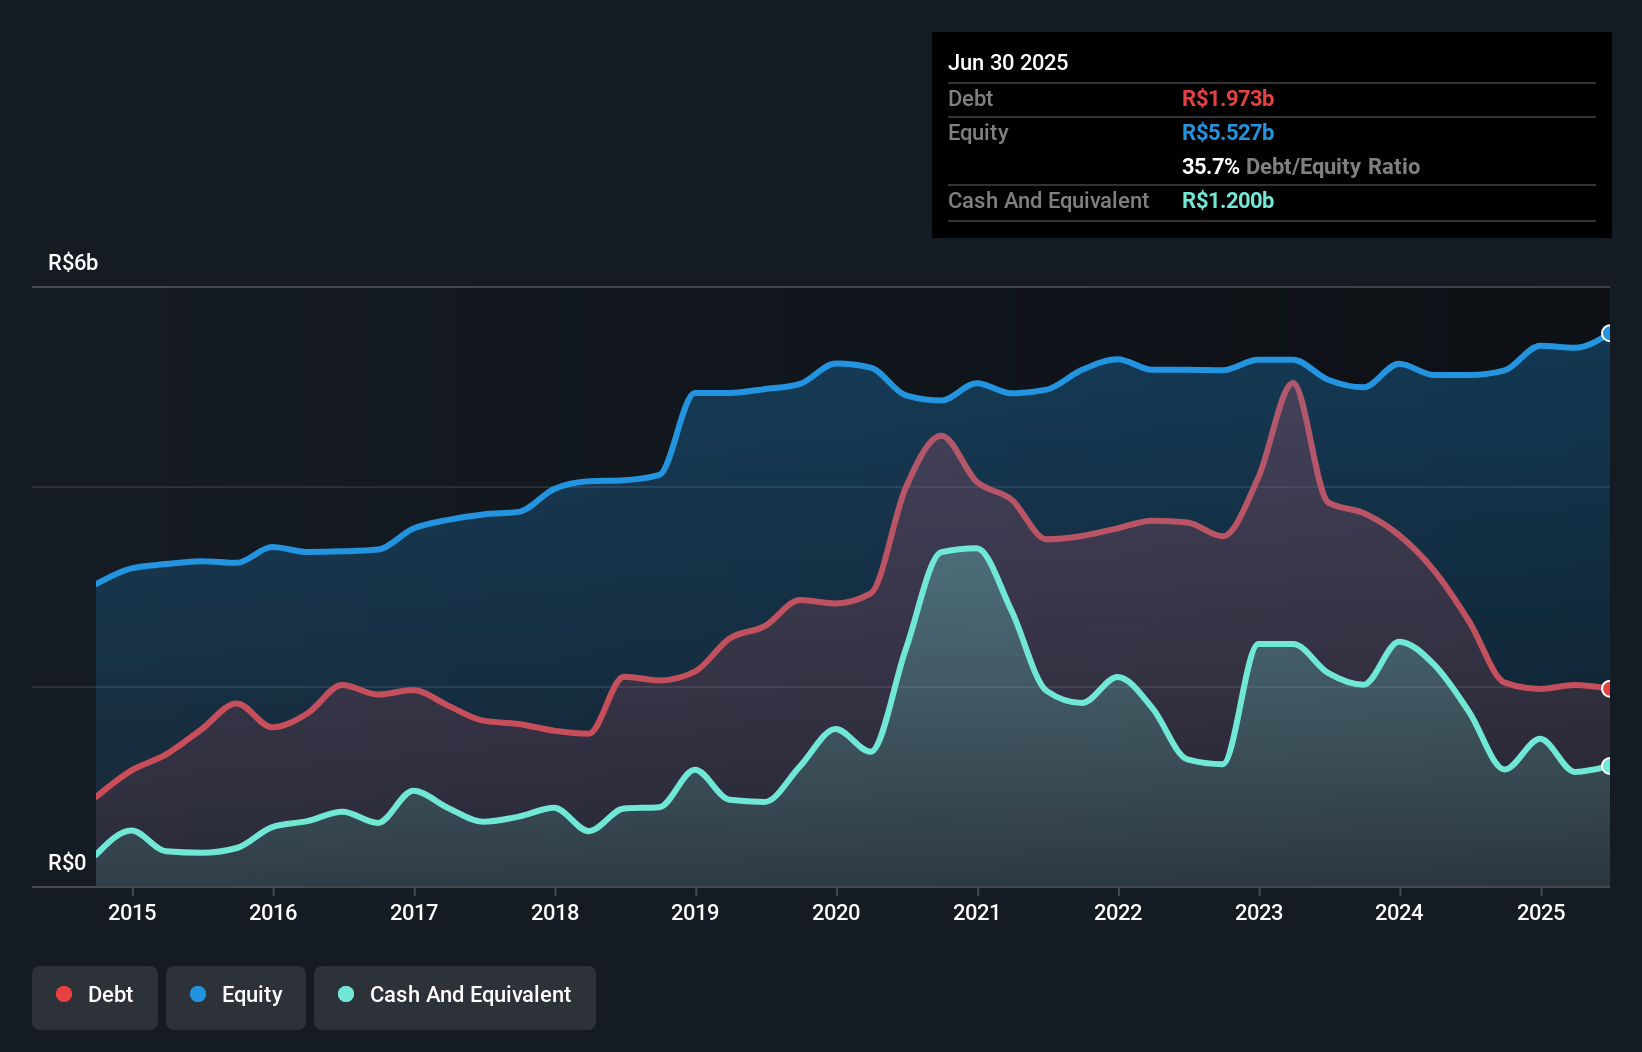Select the red Debt endpoint marker on chart
The height and width of the screenshot is (1052, 1642).
coord(1607,689)
